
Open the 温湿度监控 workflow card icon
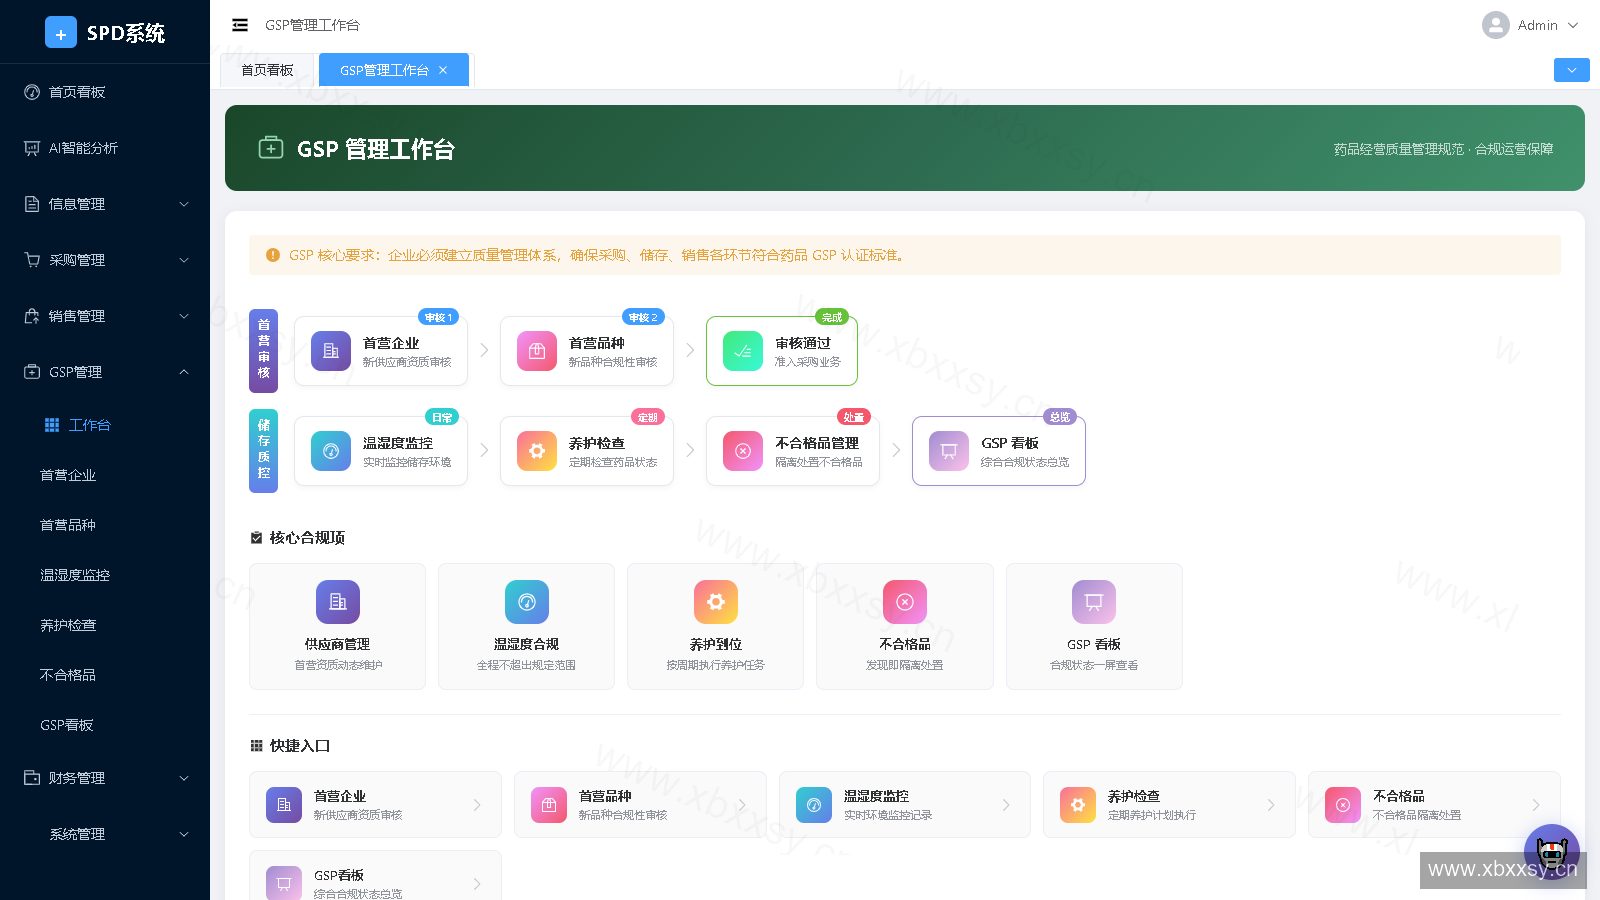[x=331, y=451]
